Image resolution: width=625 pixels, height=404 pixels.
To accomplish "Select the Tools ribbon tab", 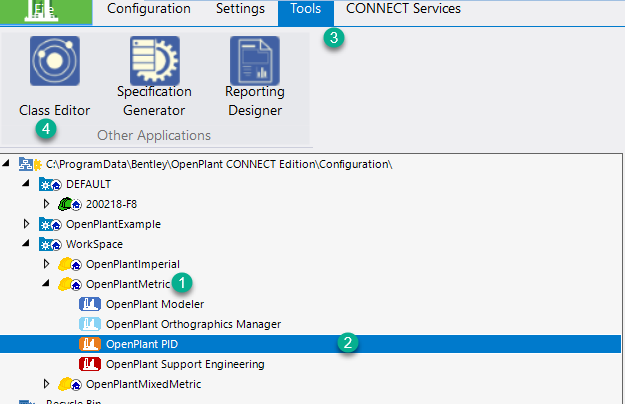I will [306, 12].
